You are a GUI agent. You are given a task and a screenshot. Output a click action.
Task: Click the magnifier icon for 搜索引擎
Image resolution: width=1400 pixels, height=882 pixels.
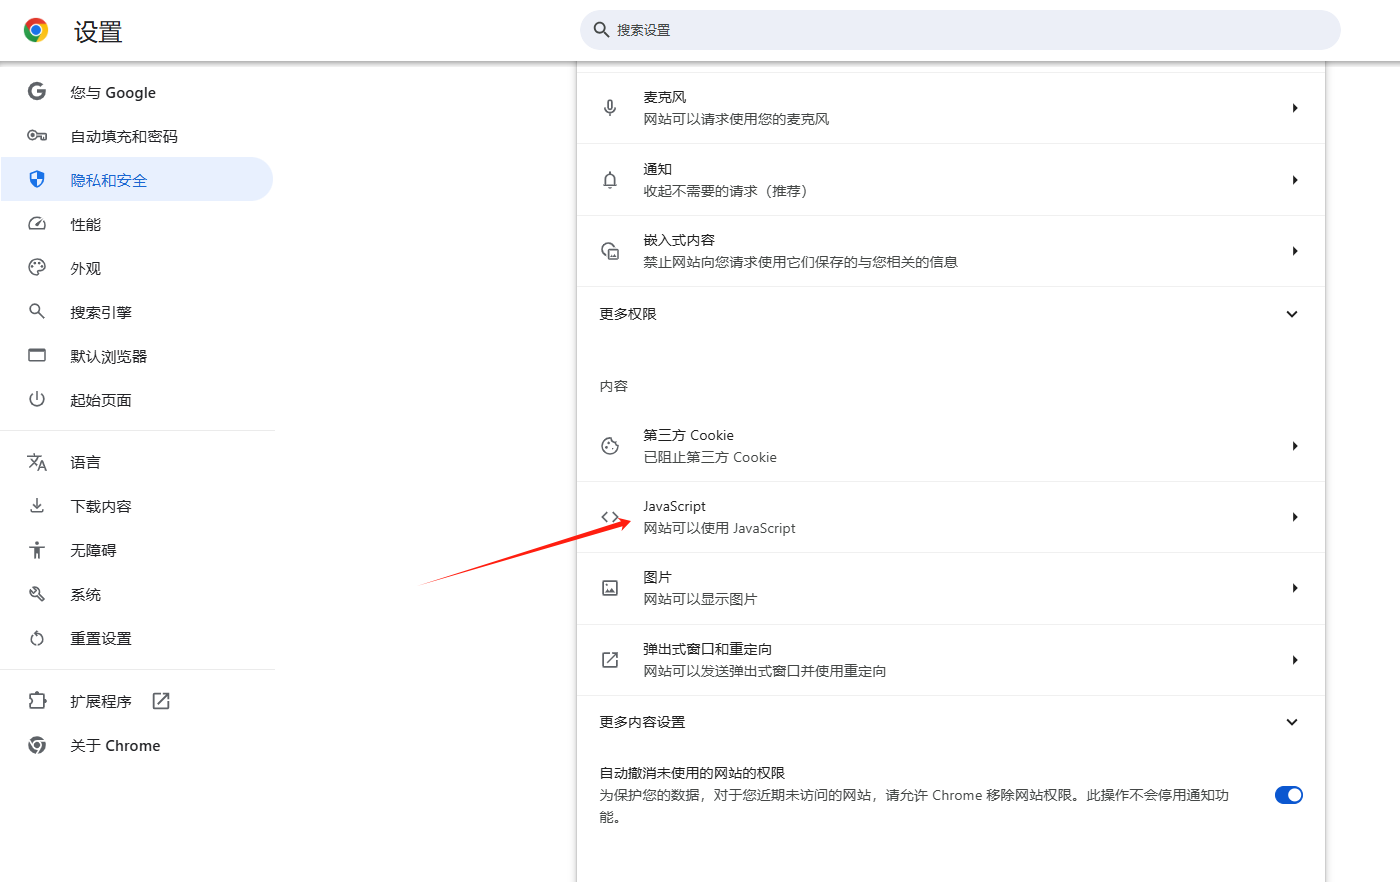(37, 311)
